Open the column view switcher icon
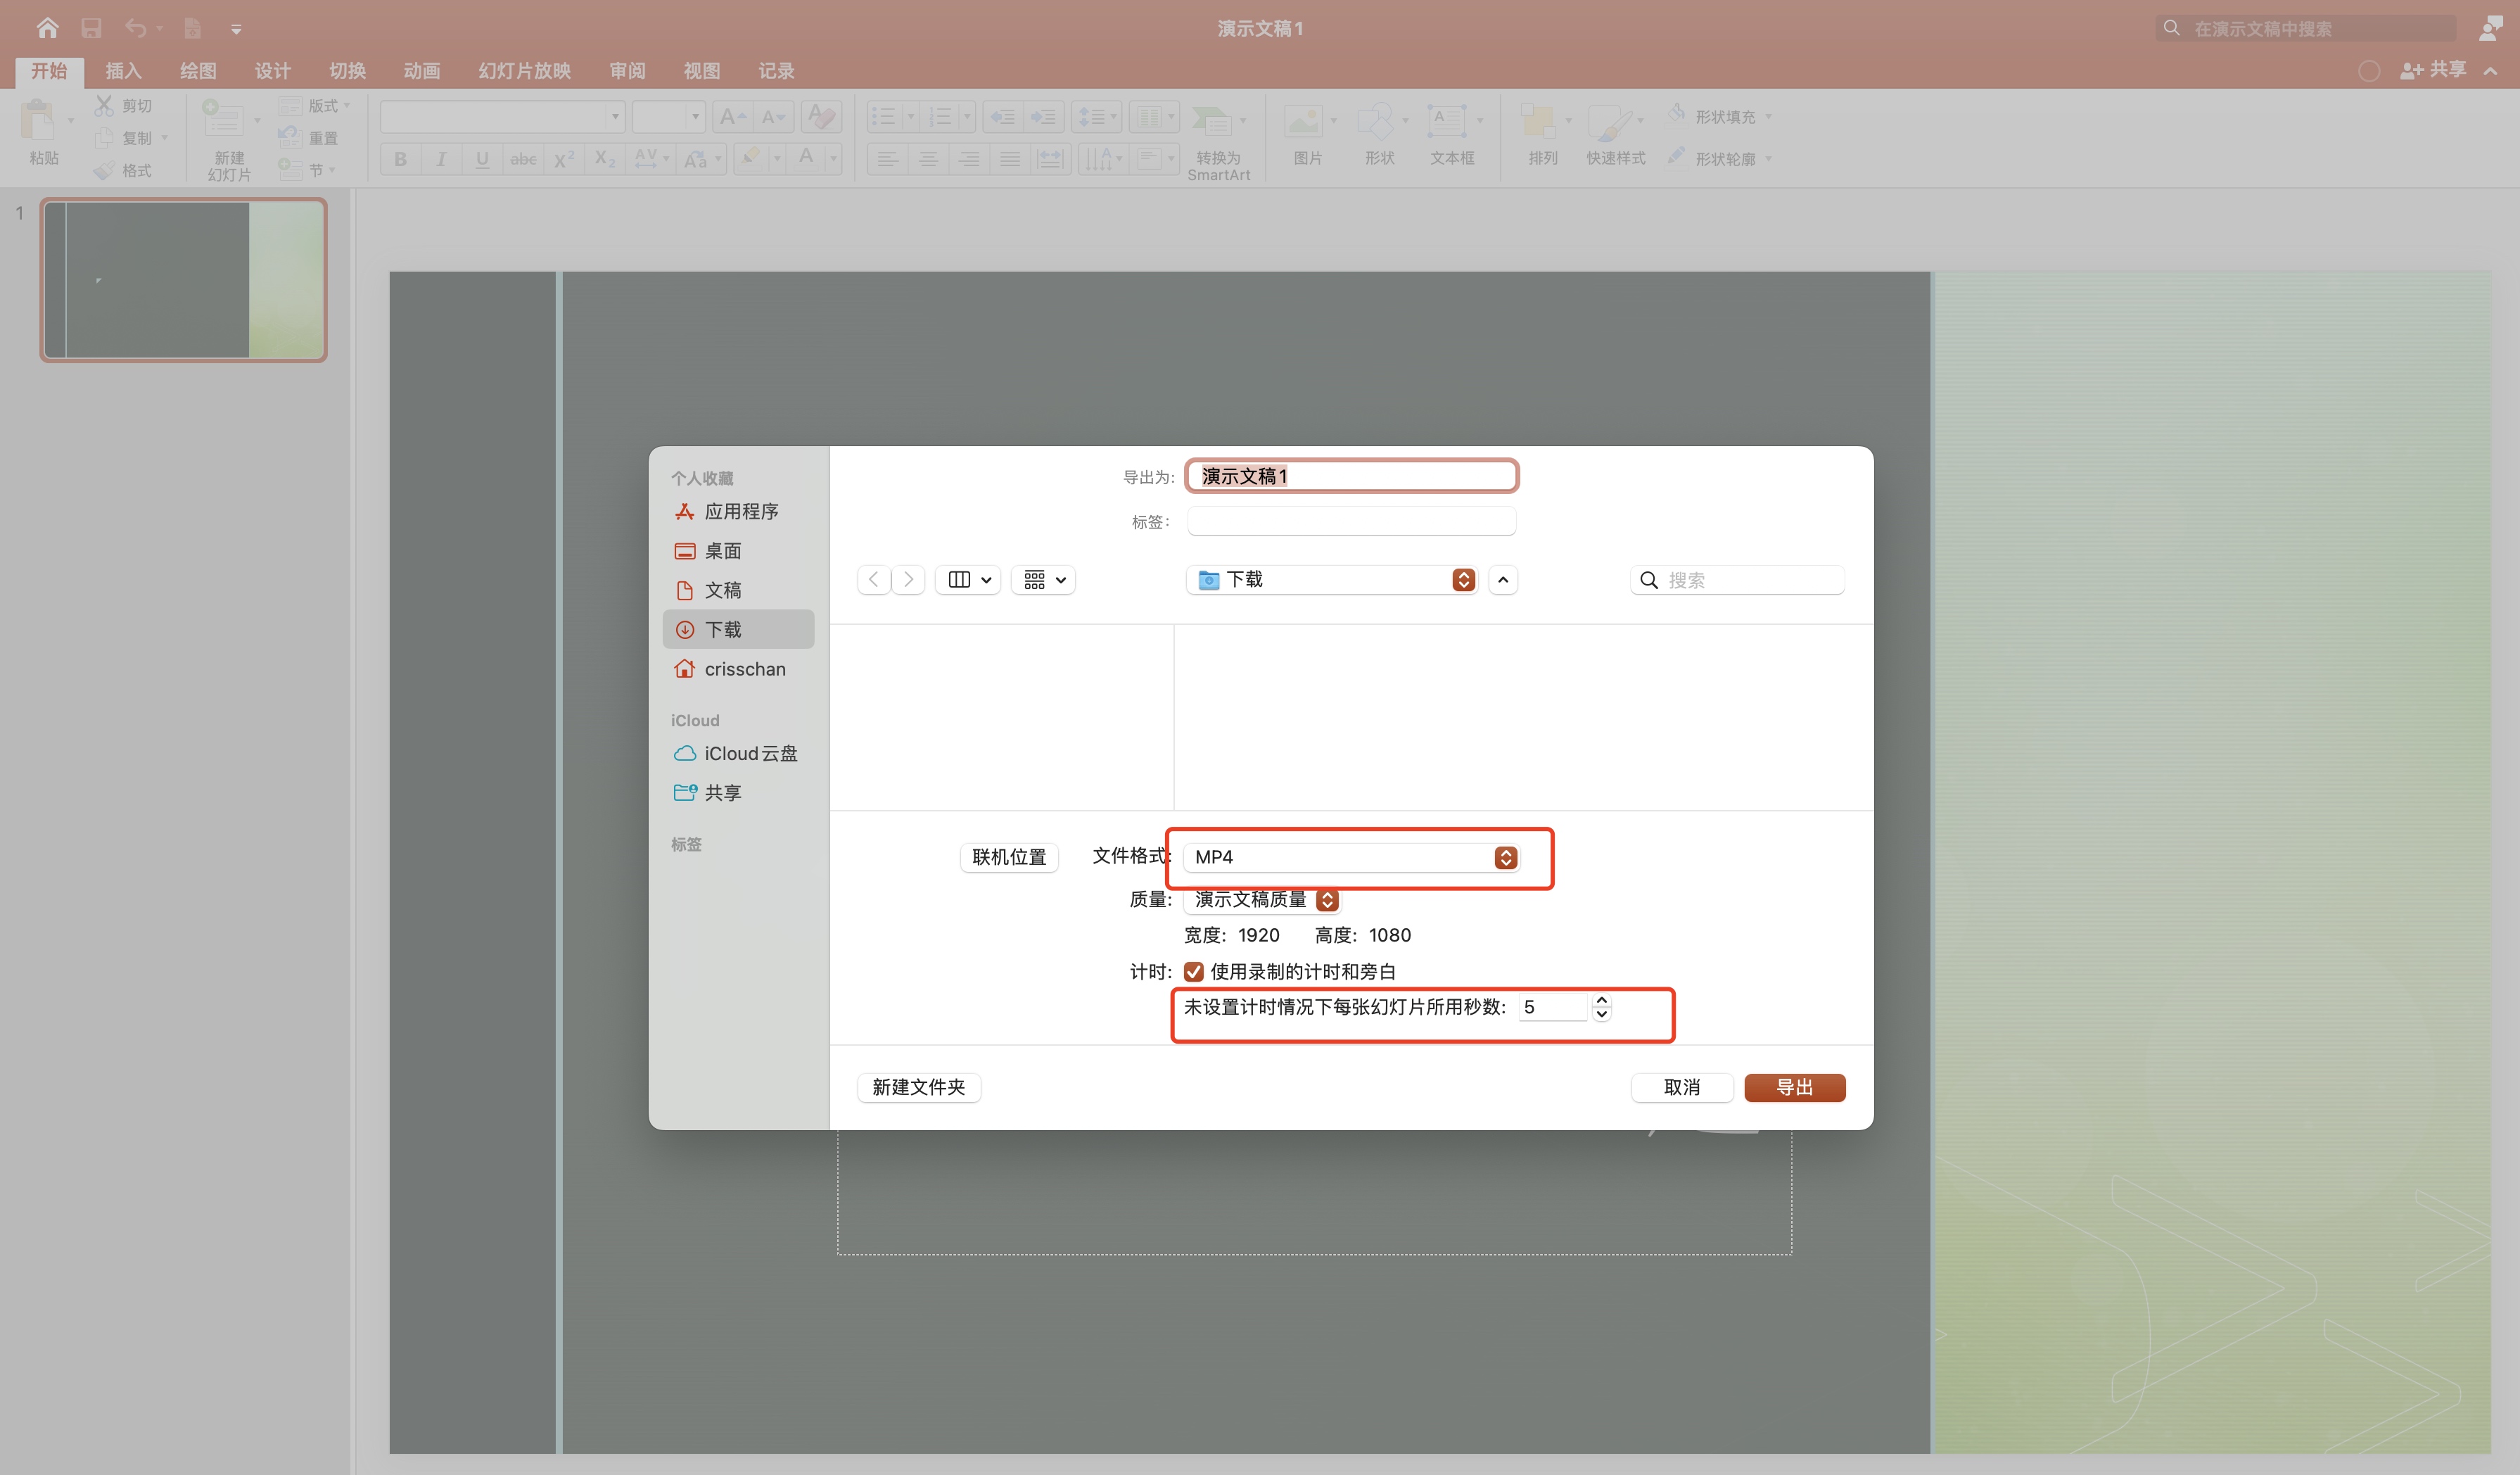This screenshot has width=2520, height=1475. coord(968,580)
